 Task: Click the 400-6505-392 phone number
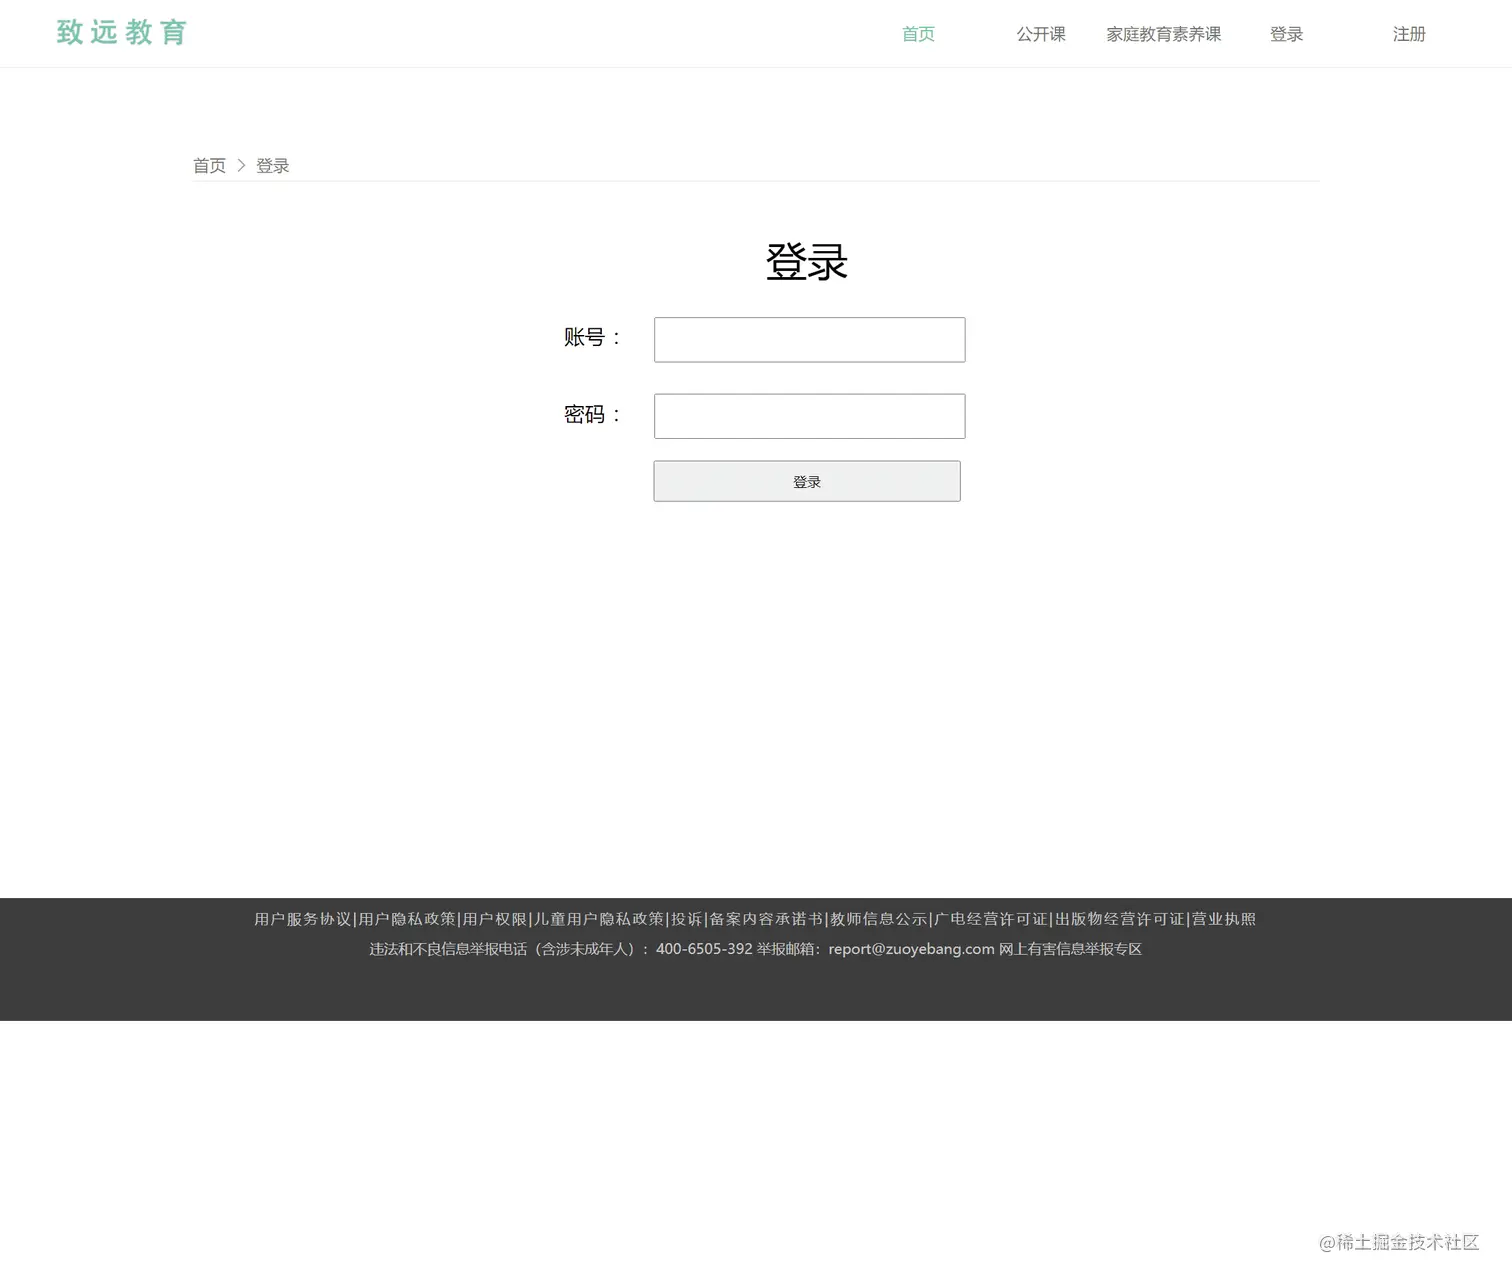(x=704, y=949)
